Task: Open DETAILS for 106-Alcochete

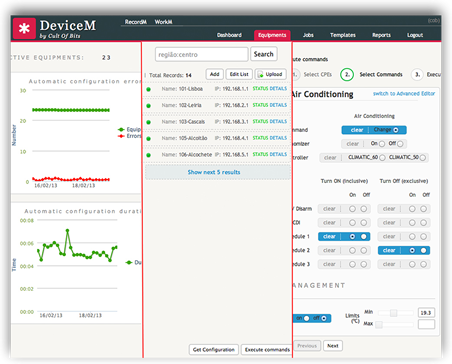Action: tap(278, 154)
